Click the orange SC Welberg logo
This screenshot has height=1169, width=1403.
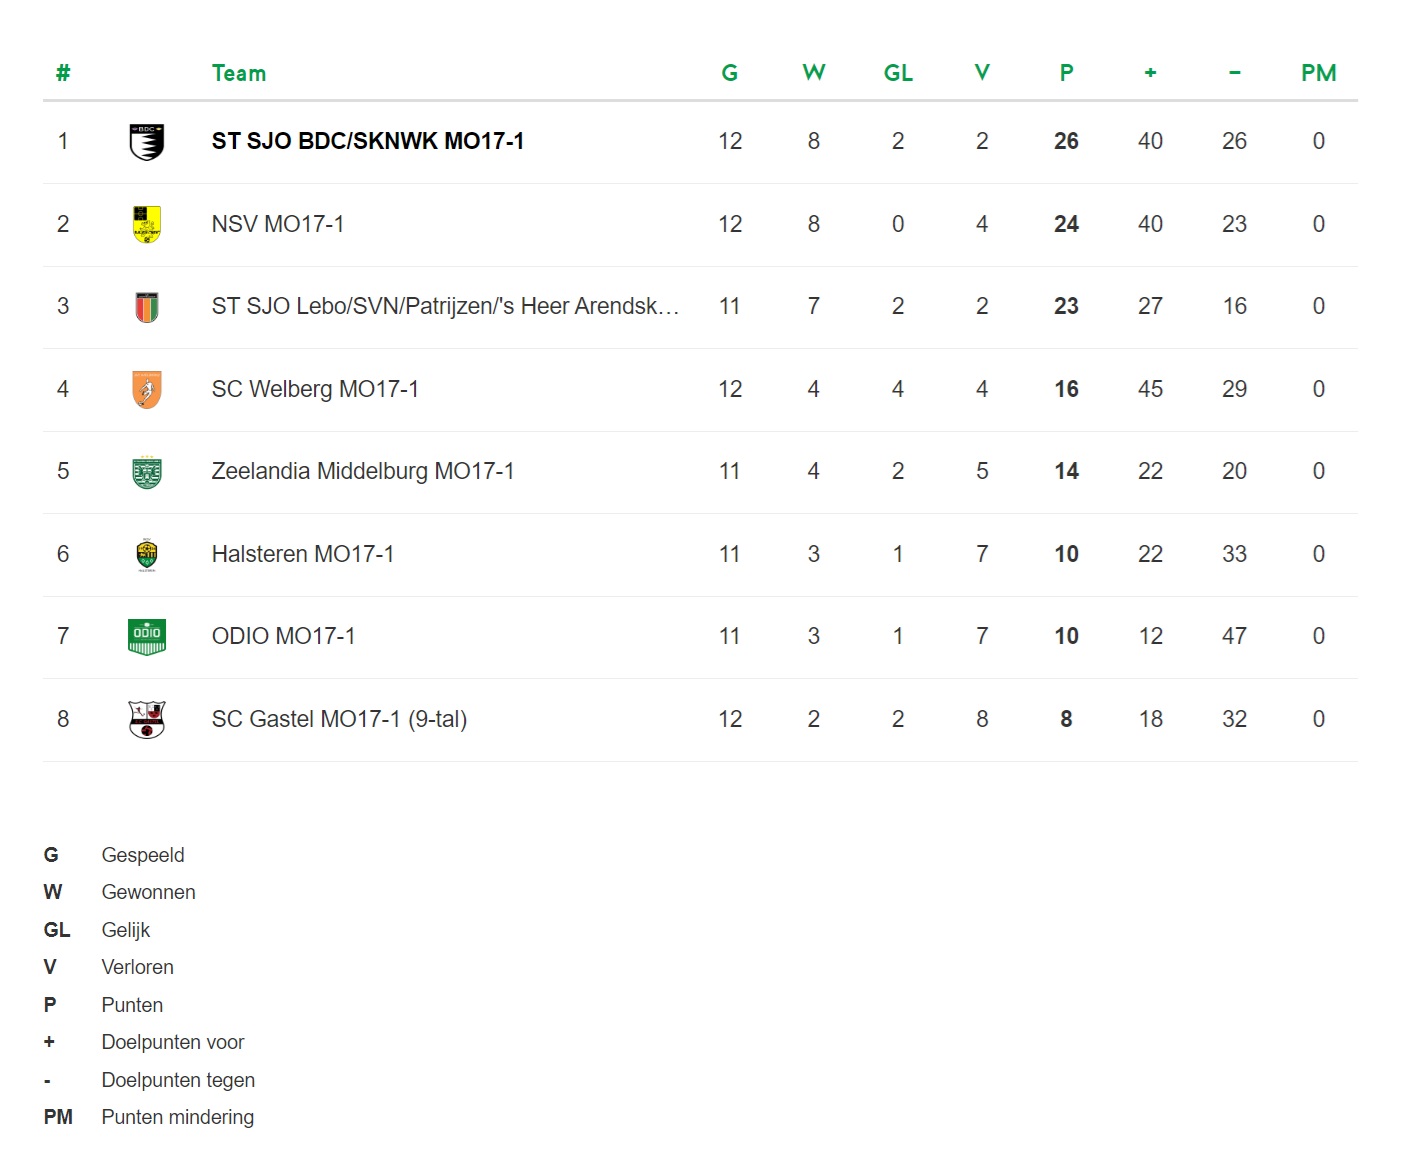(x=147, y=389)
